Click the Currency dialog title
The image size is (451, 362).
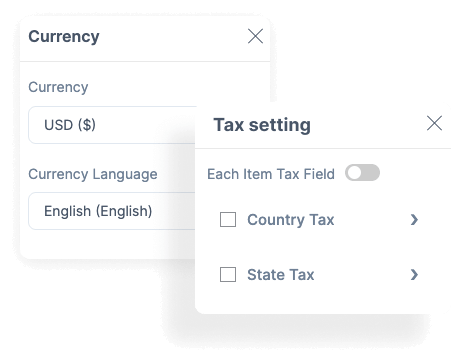64,37
